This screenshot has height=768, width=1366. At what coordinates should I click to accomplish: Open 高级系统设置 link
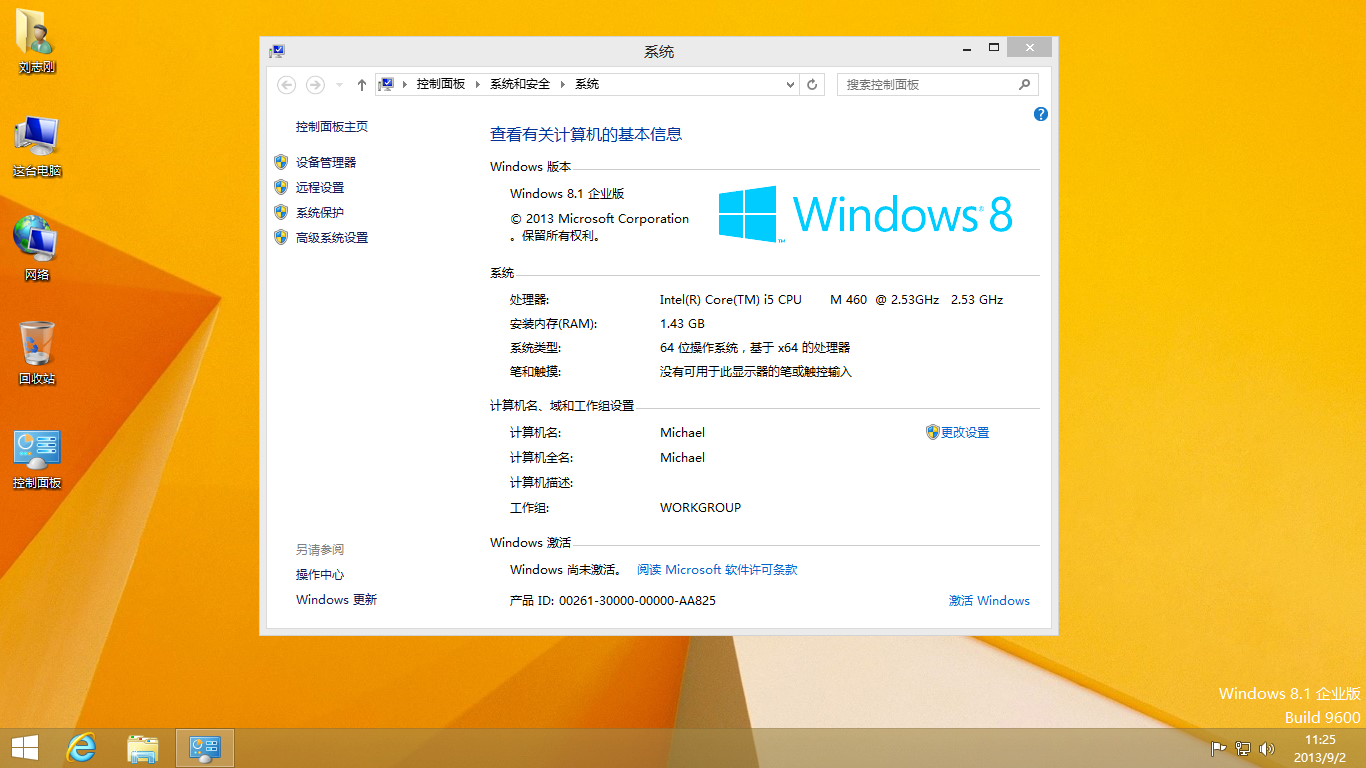pyautogui.click(x=332, y=237)
